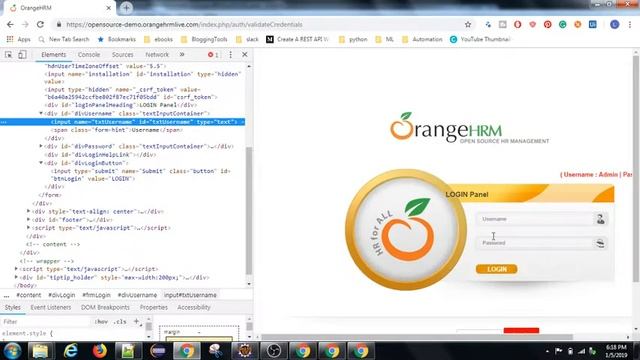The height and width of the screenshot is (360, 640).
Task: Open the python bookmark folder
Action: (x=353, y=39)
